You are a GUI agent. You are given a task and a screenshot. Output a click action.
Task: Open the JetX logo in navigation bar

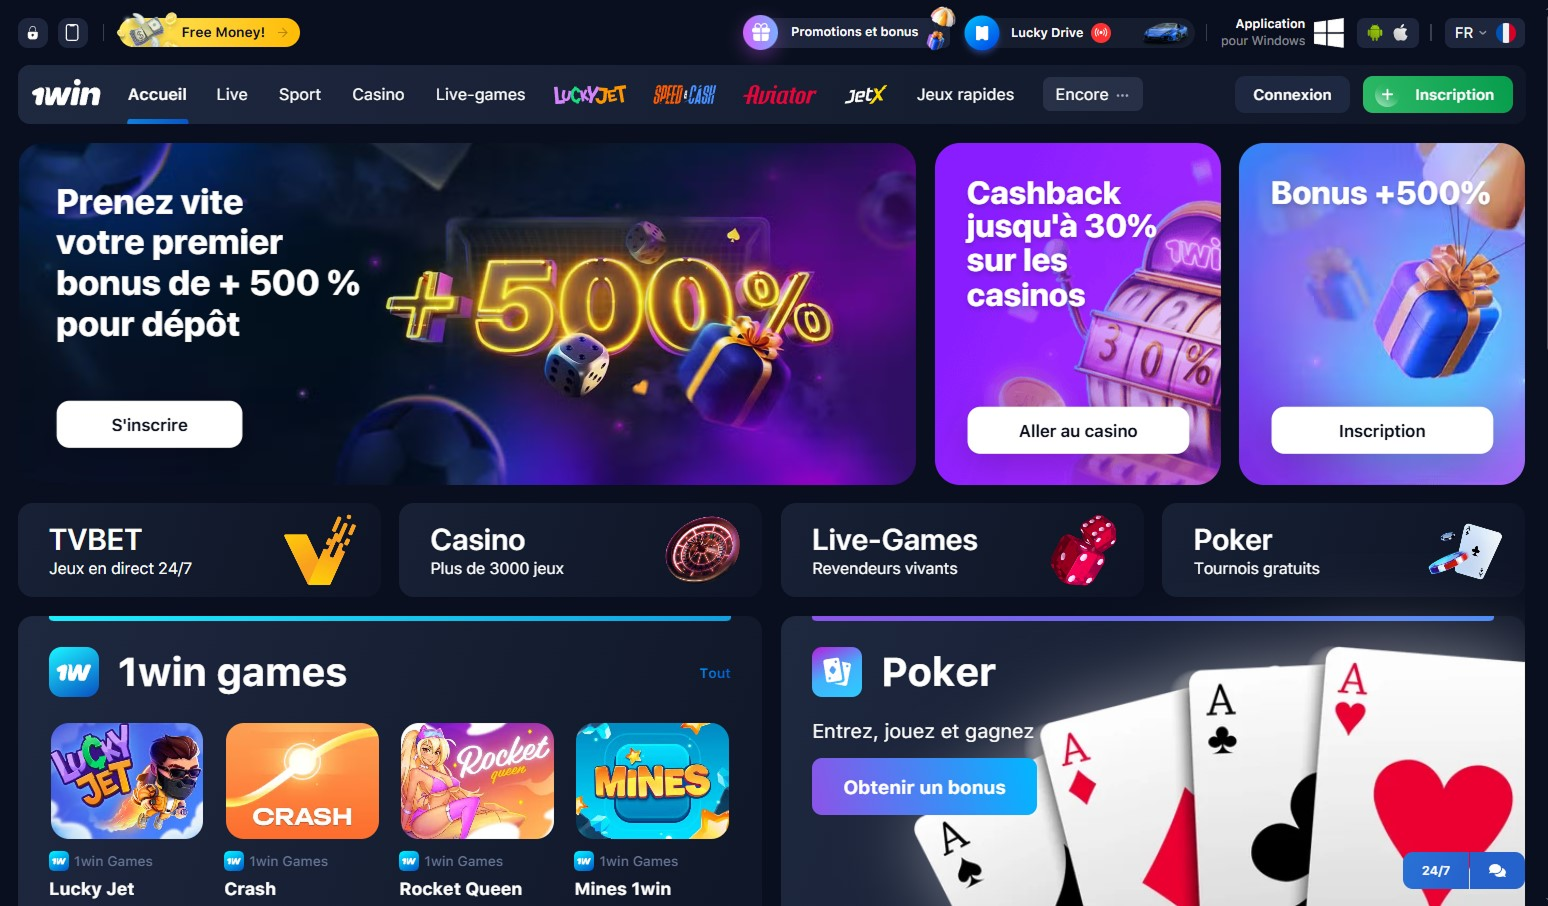tap(865, 95)
